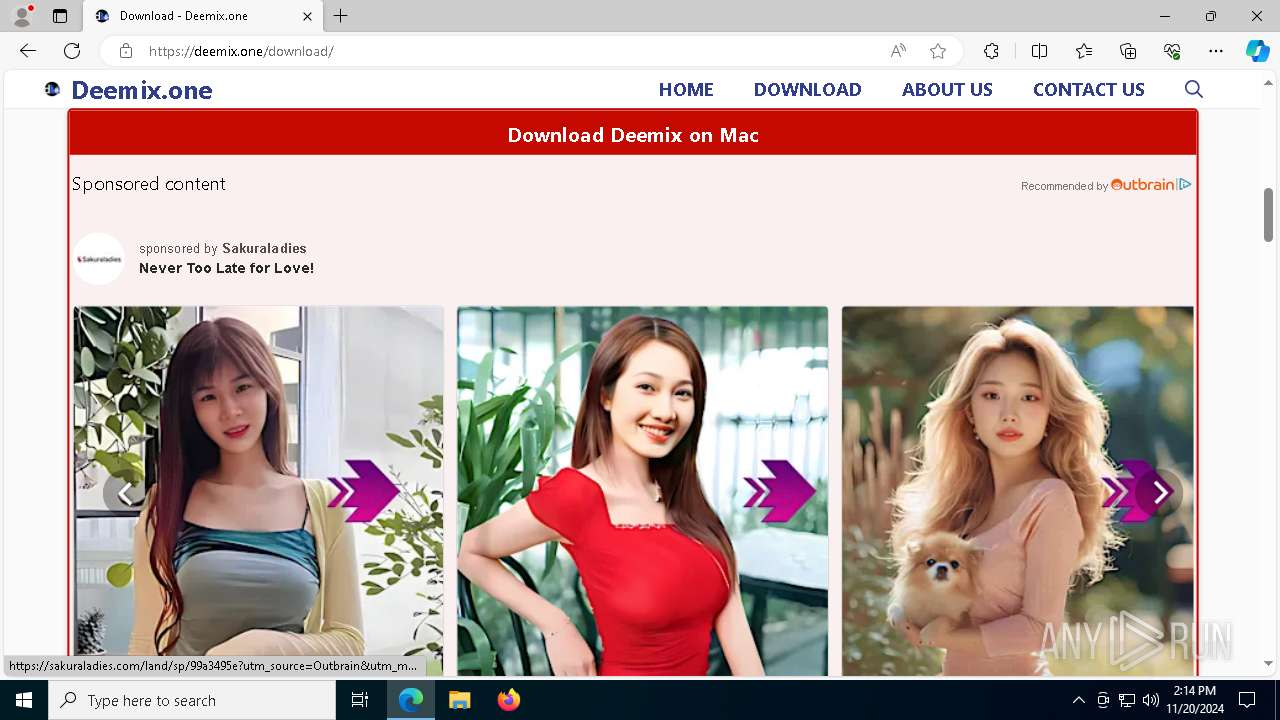Viewport: 1280px width, 720px height.
Task: Click the vertical page scrollbar thumb
Action: click(x=1268, y=214)
